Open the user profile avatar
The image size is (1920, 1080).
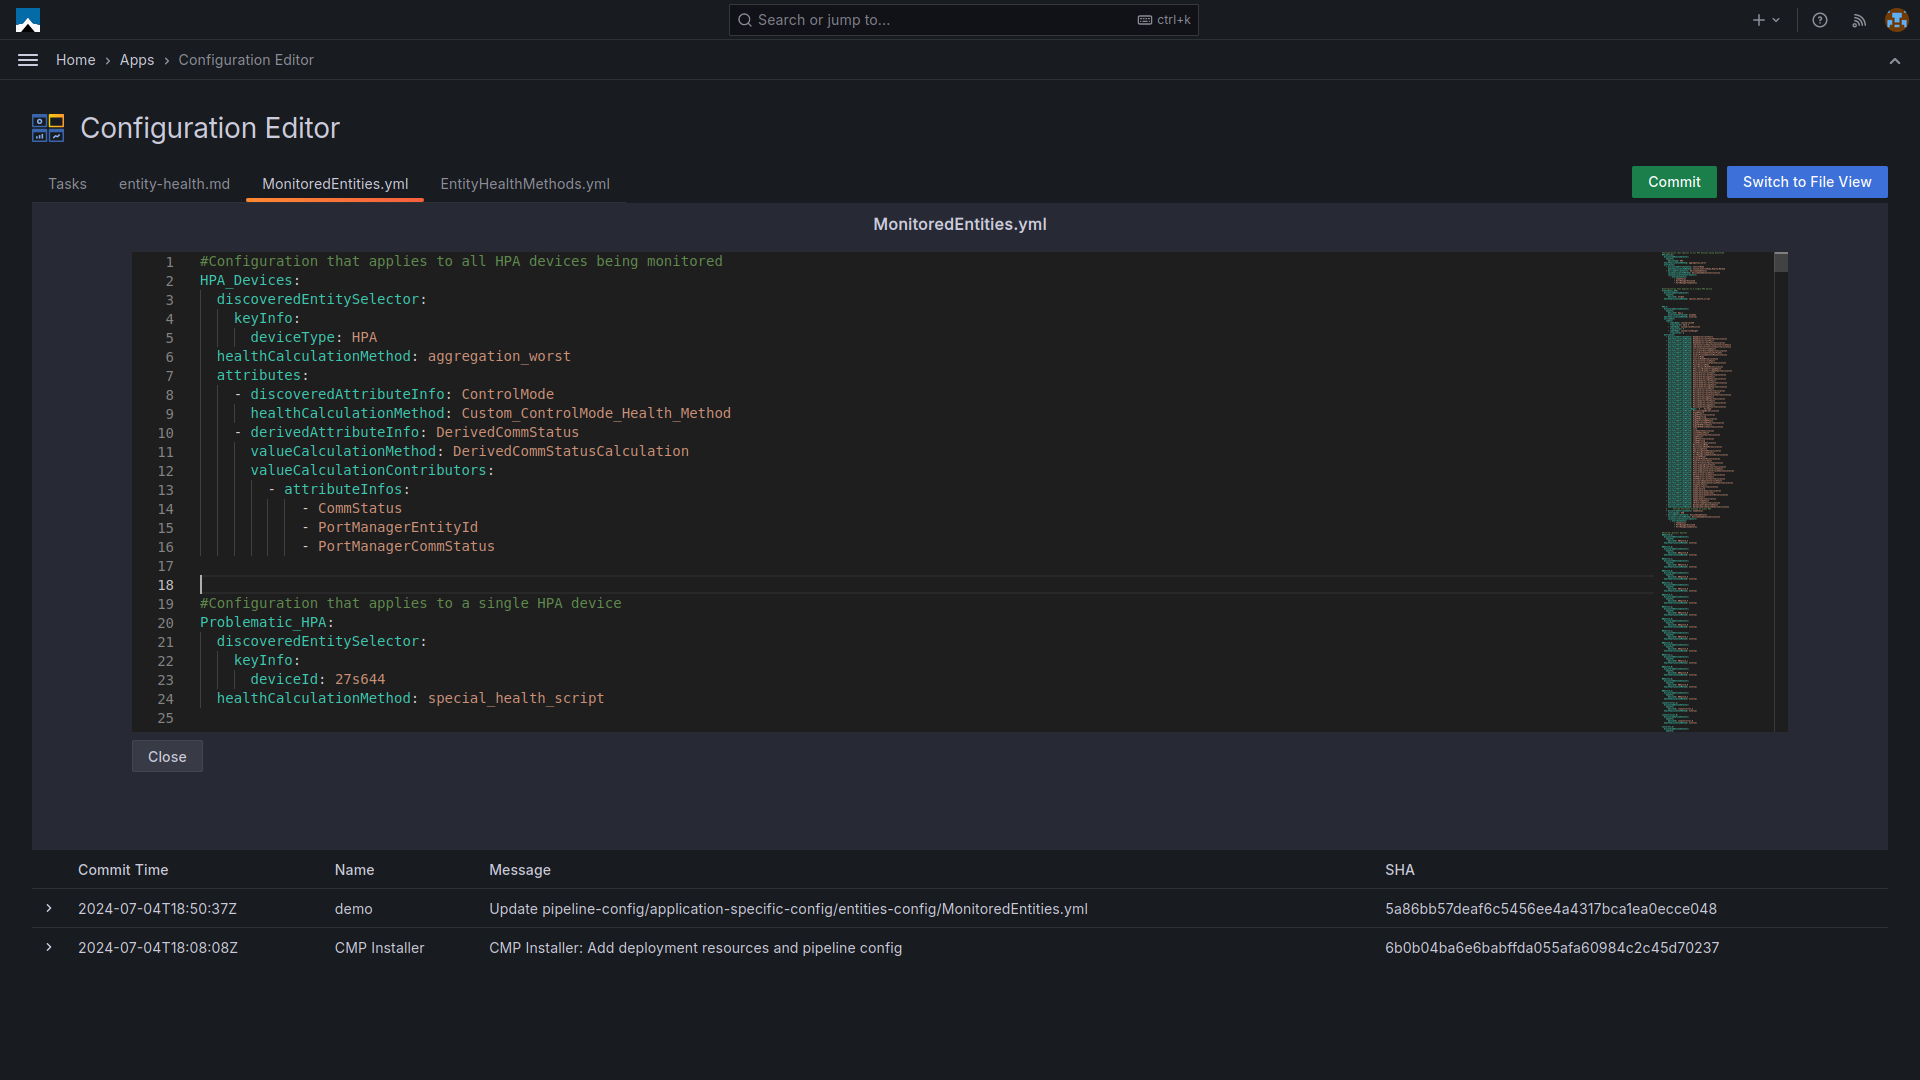tap(1897, 20)
